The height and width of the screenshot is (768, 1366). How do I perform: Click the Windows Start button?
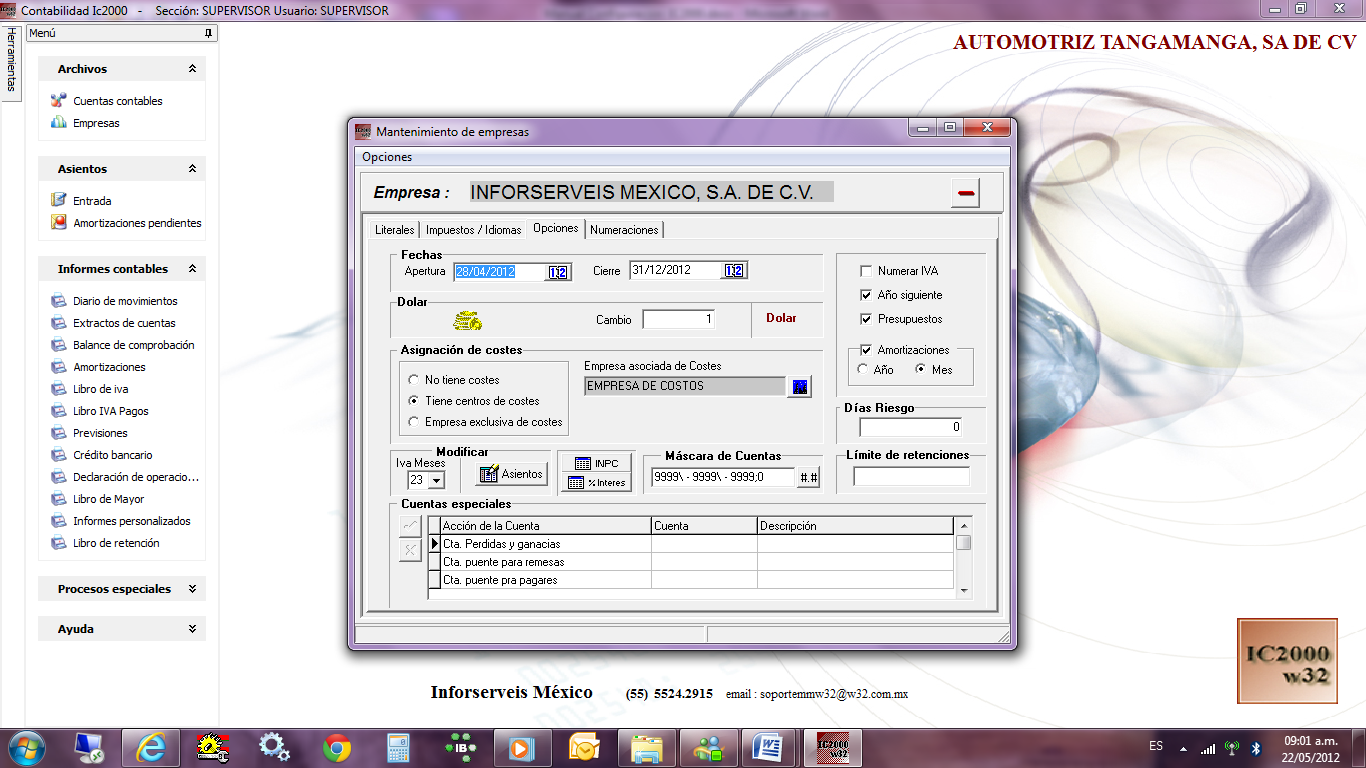(x=27, y=748)
